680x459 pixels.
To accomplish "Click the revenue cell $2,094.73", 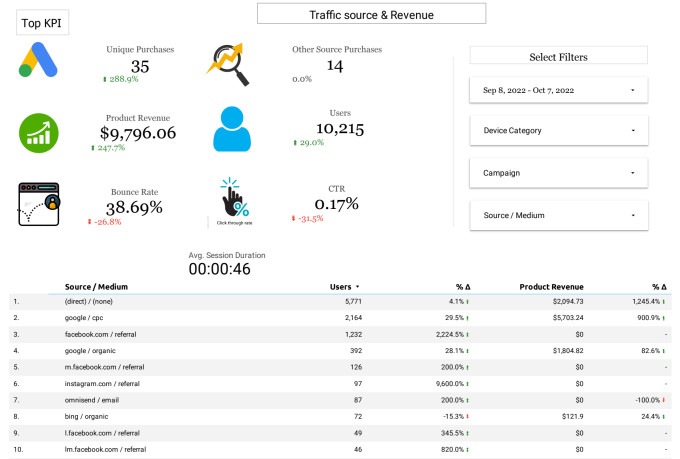I will [568, 301].
